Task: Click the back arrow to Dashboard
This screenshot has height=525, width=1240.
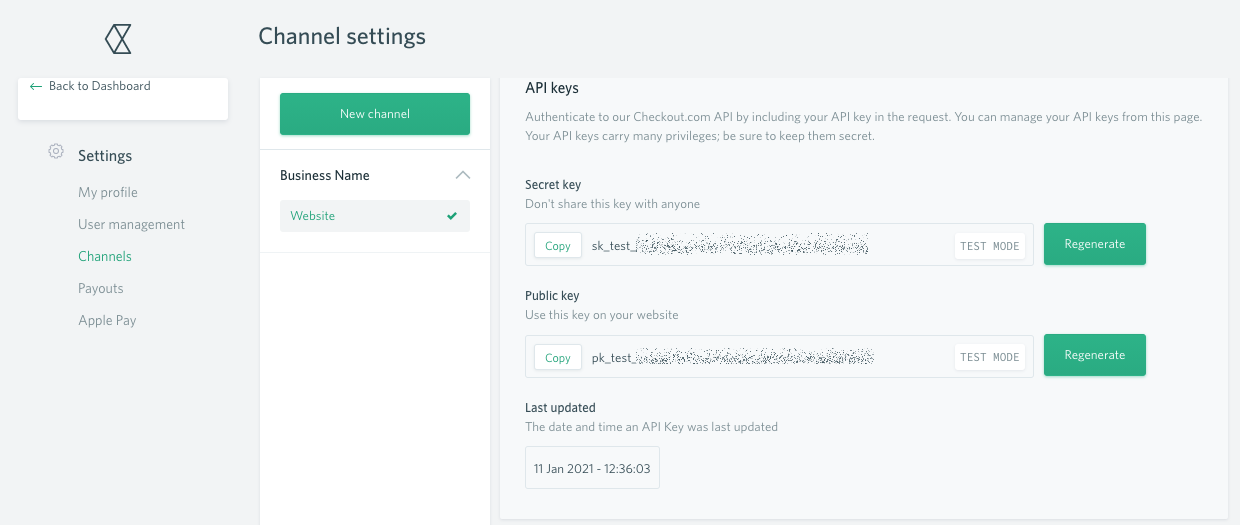Action: tap(36, 87)
